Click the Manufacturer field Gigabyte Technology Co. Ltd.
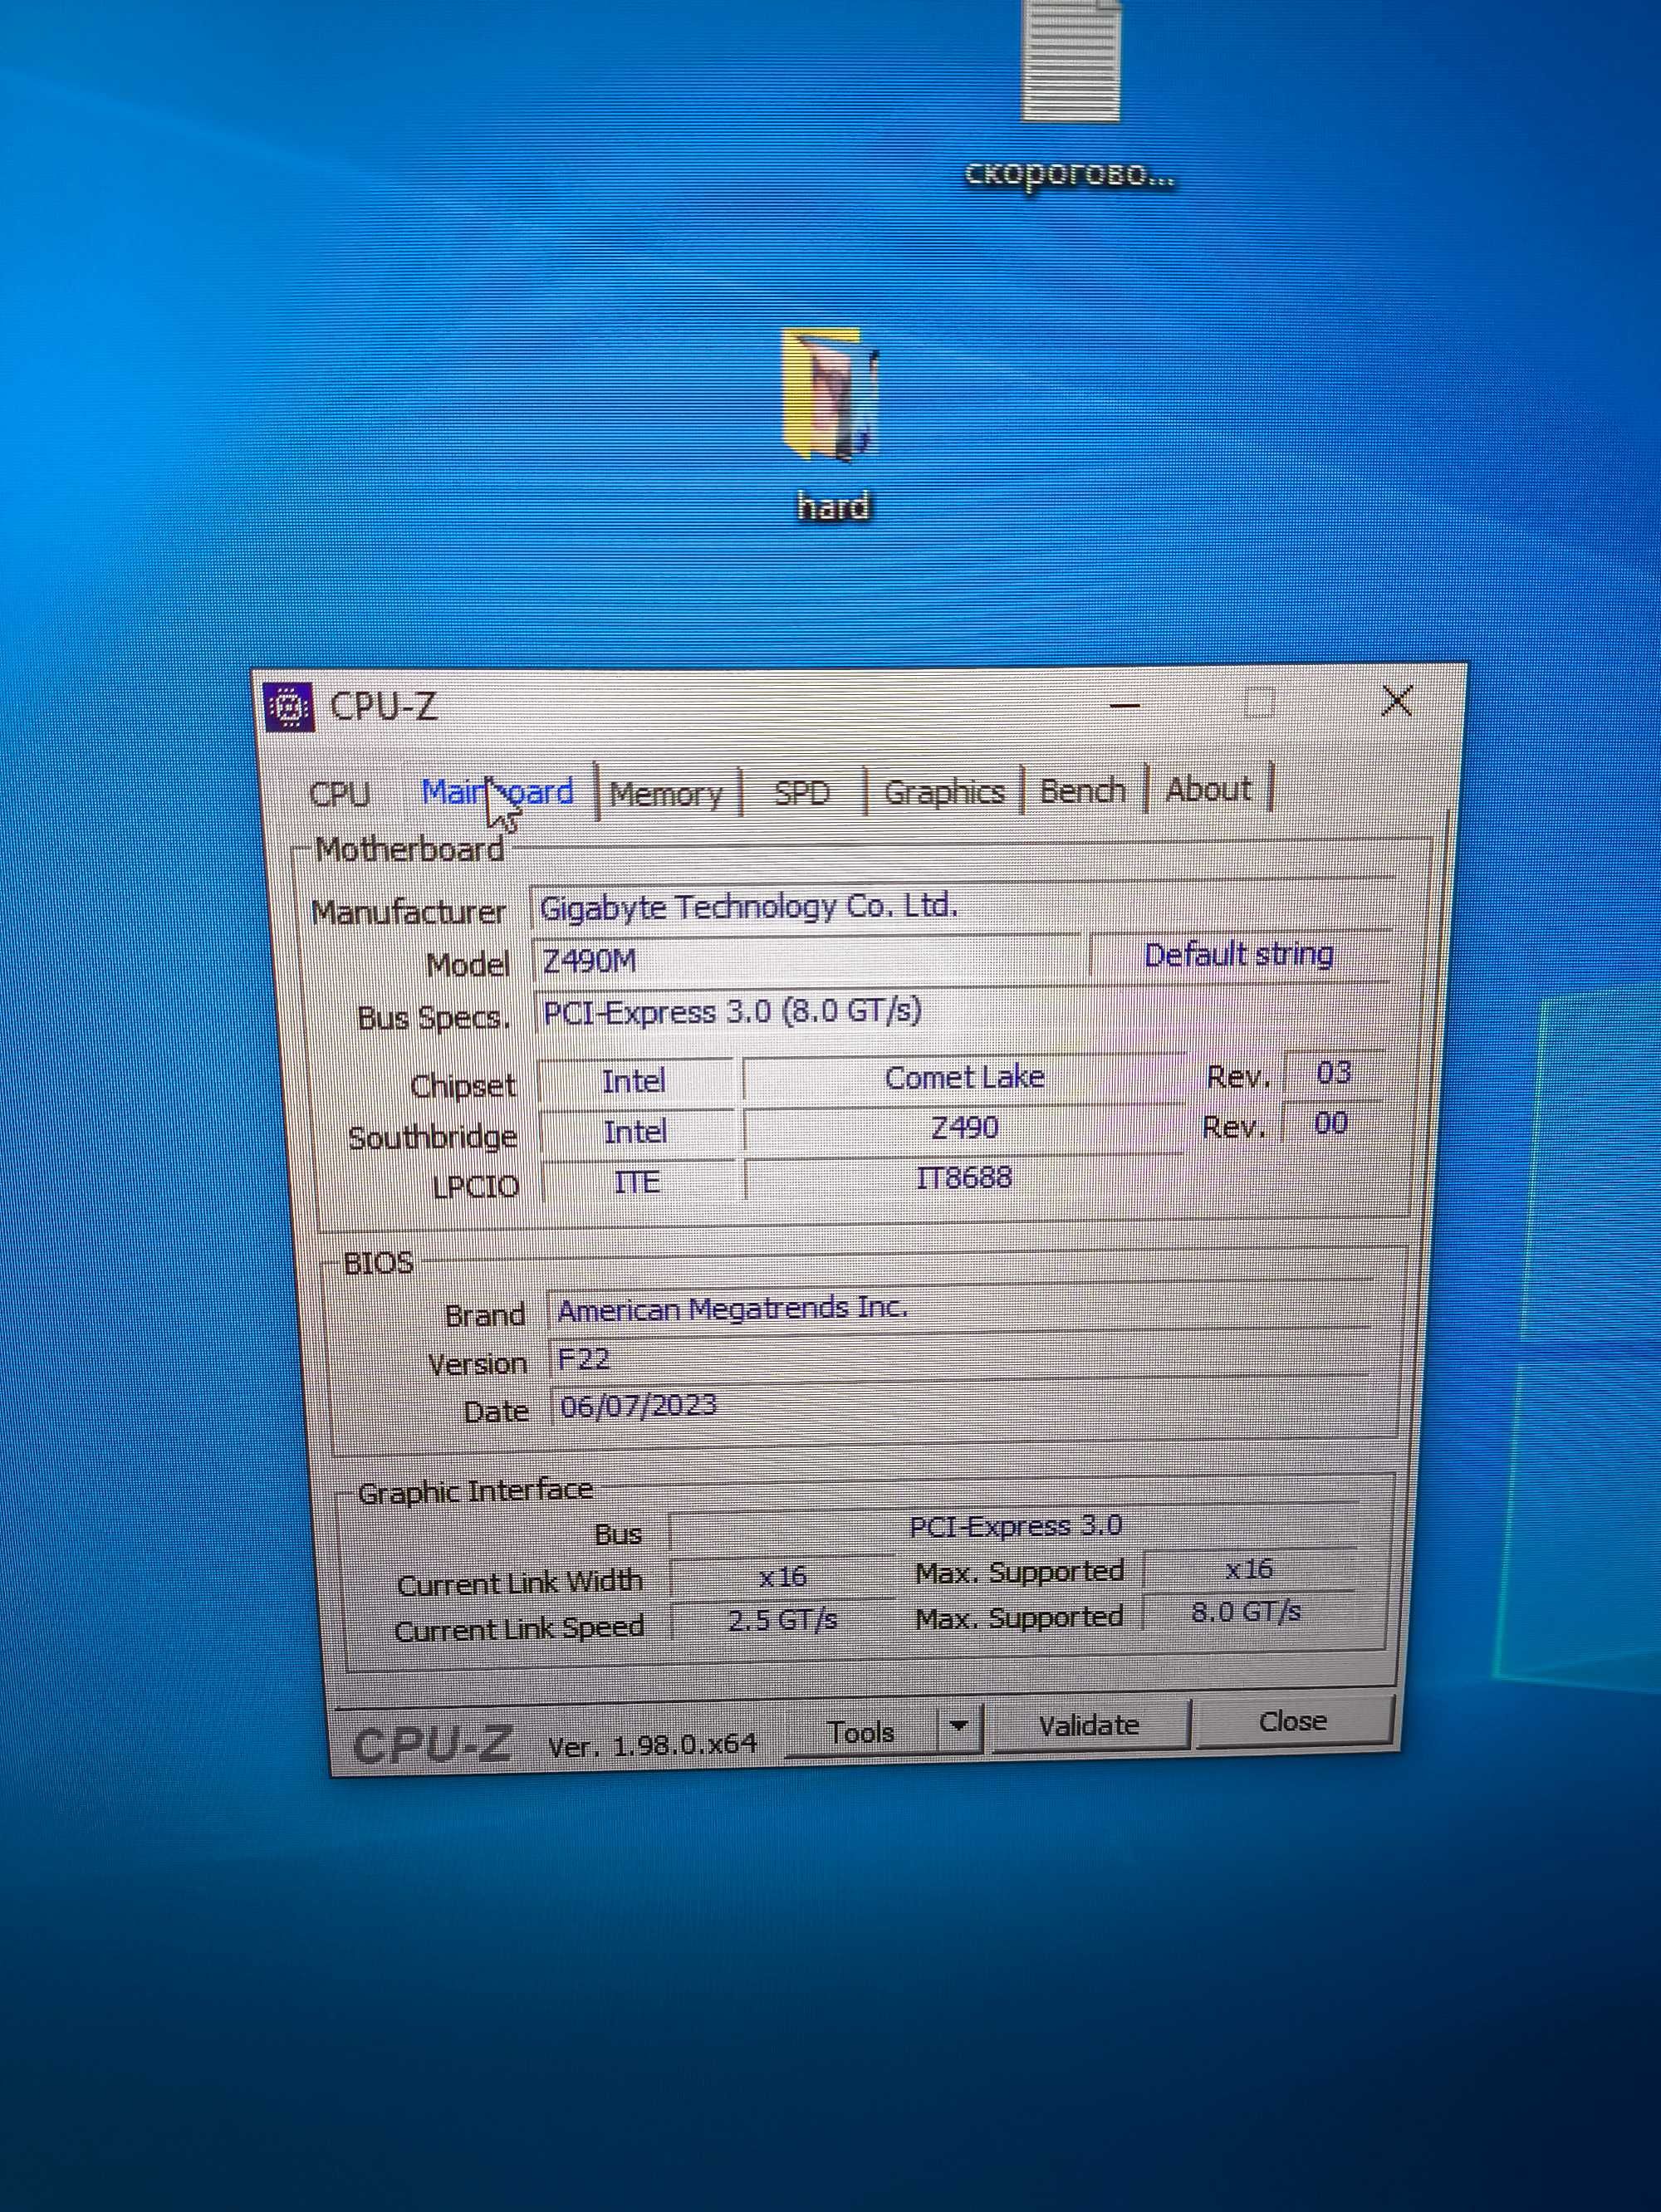 pos(962,906)
